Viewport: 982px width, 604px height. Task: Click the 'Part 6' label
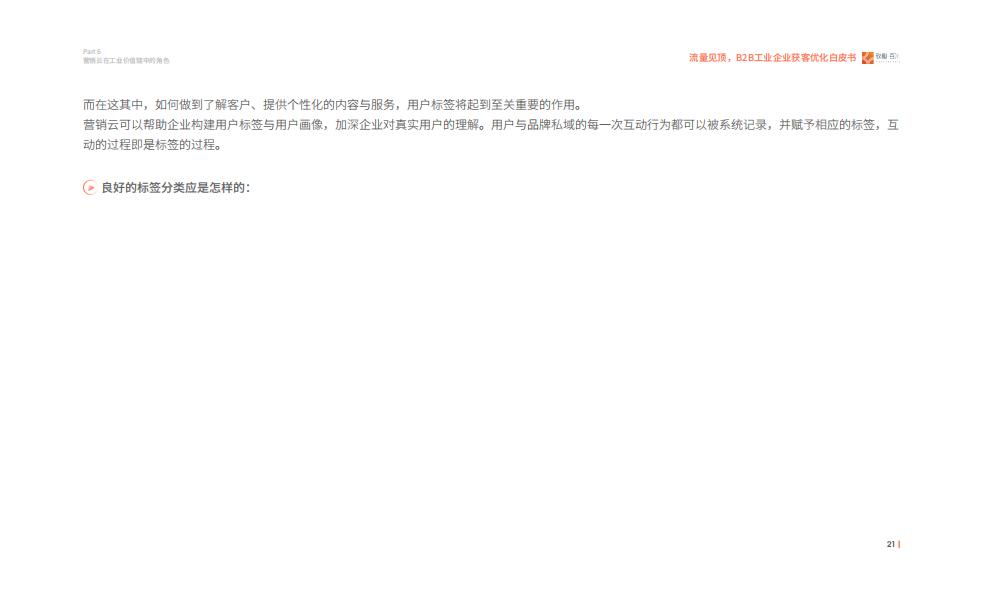[x=92, y=51]
